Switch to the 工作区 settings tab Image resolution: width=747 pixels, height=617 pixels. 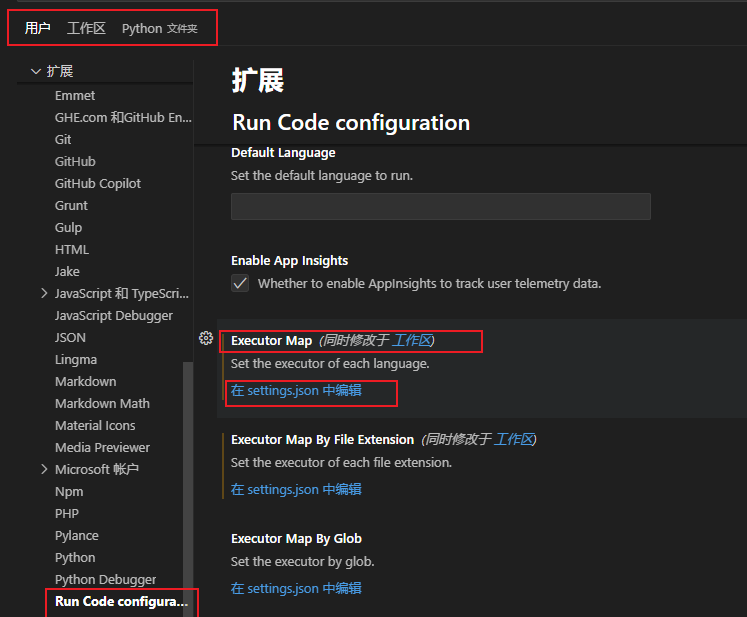86,28
